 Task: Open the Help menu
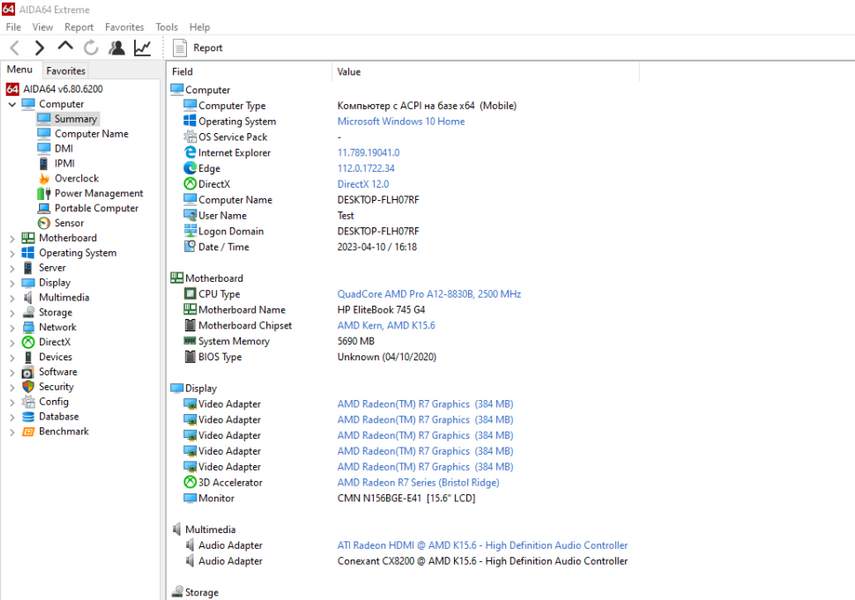coord(200,27)
